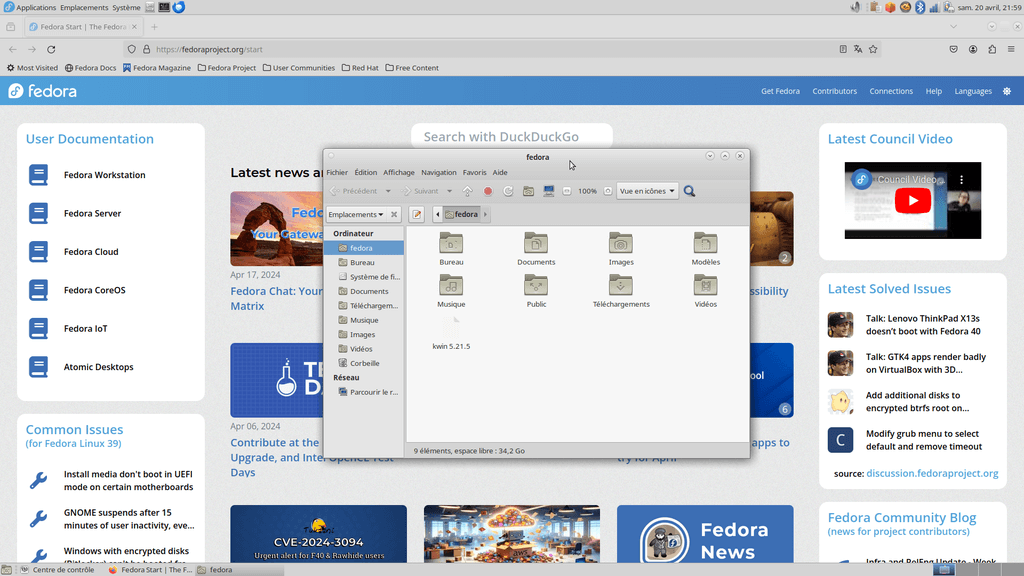The width and height of the screenshot is (1024, 576).
Task: Click path bar right scroll arrow
Action: coord(485,214)
